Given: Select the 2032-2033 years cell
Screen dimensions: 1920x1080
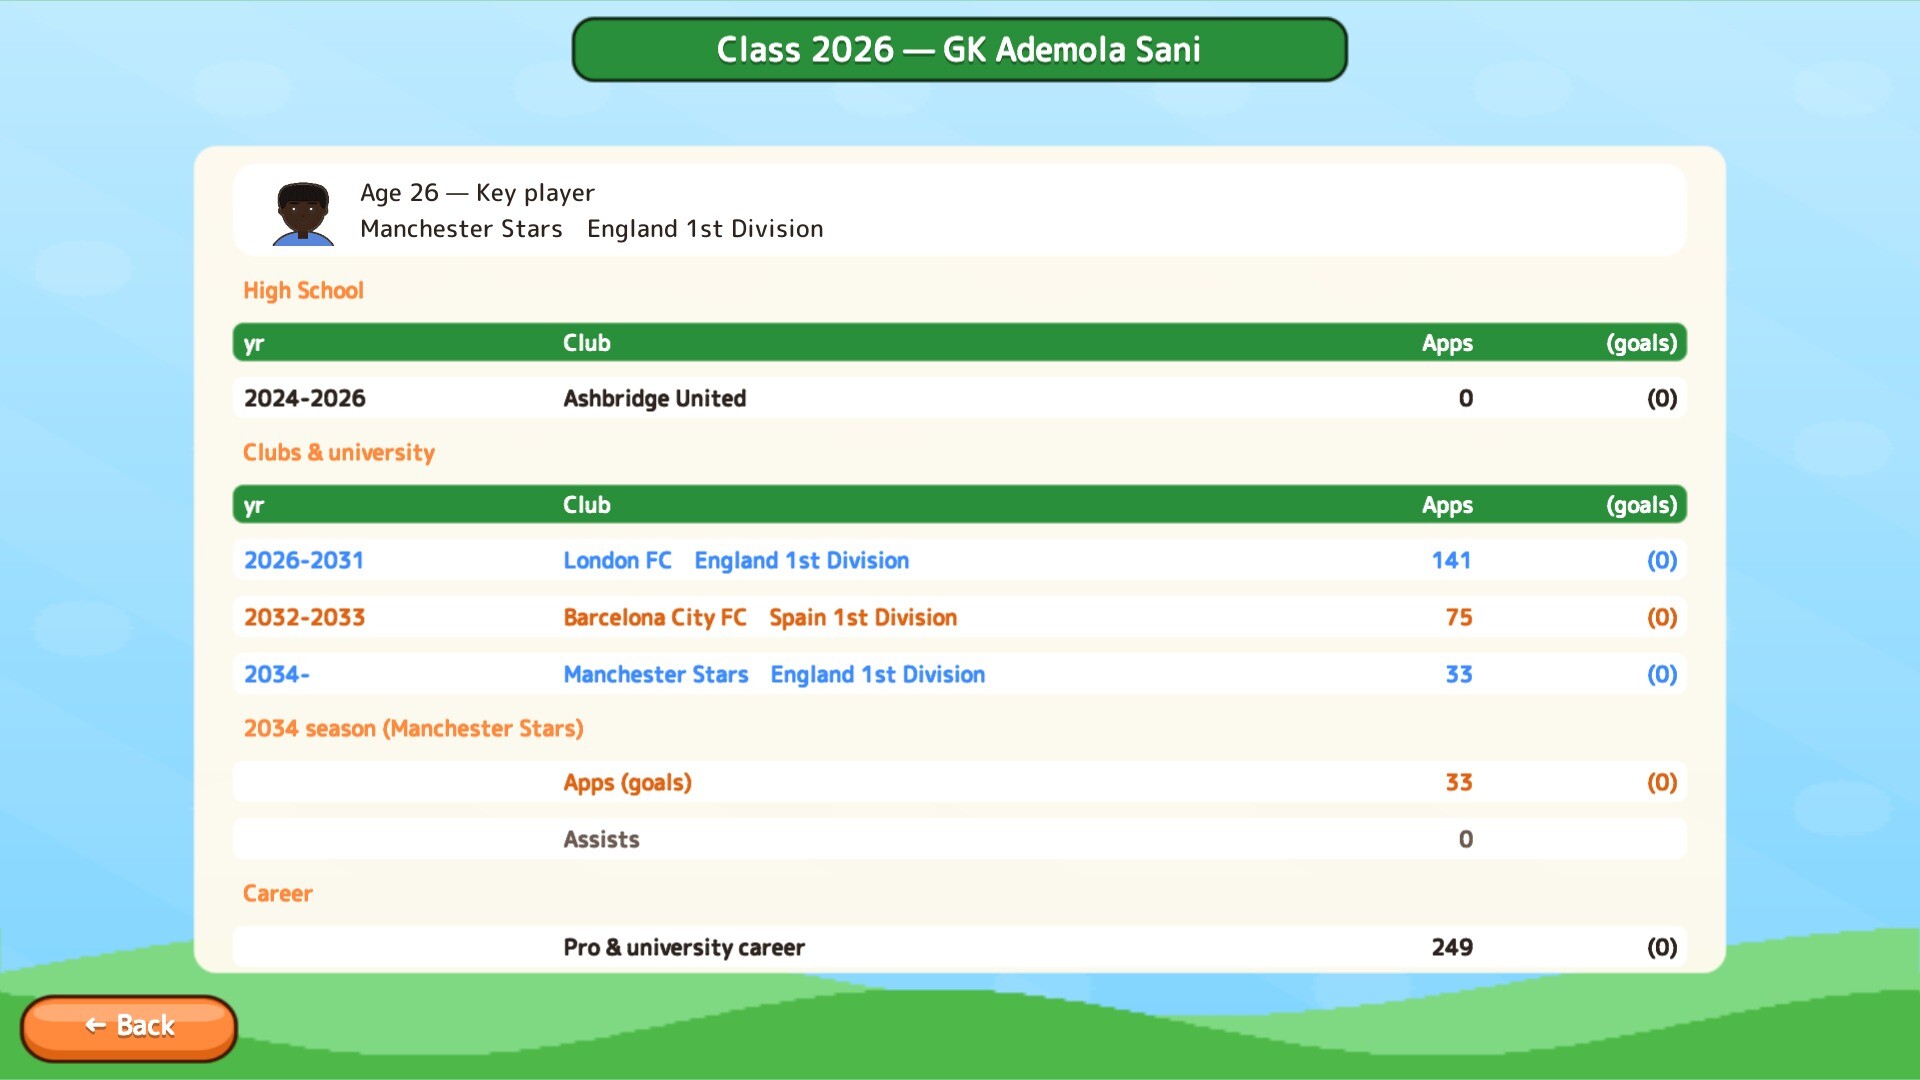Looking at the screenshot, I should pyautogui.click(x=305, y=617).
